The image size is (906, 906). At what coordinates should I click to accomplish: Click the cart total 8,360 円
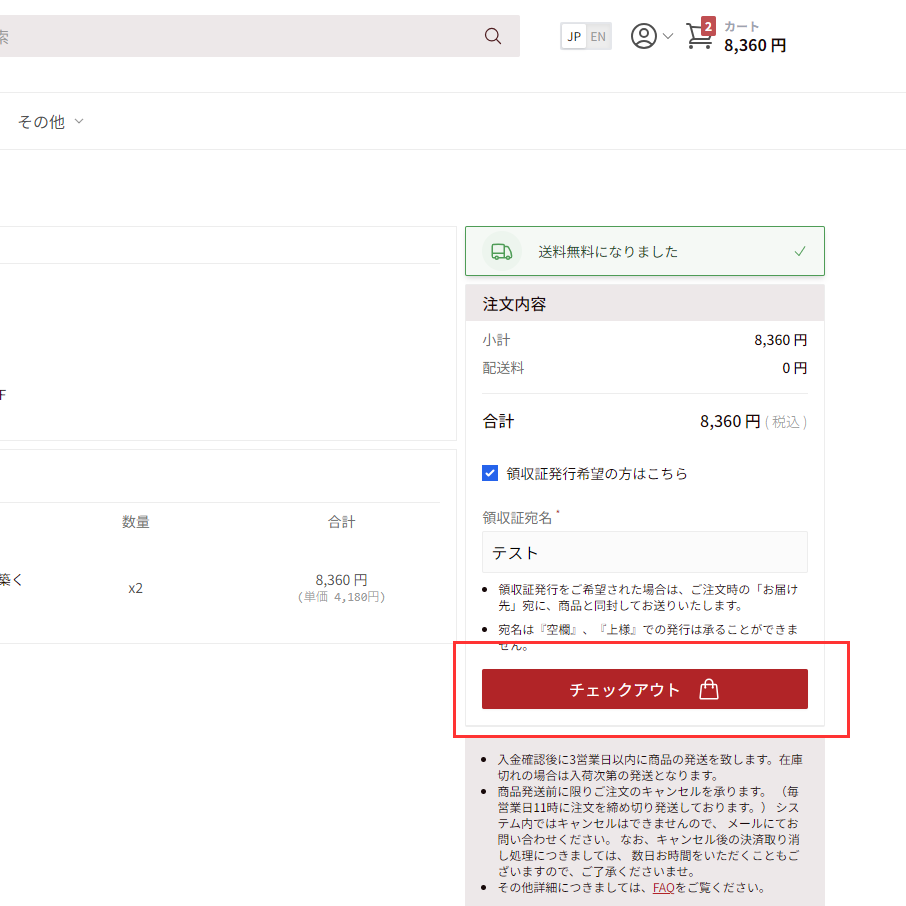pyautogui.click(x=755, y=45)
